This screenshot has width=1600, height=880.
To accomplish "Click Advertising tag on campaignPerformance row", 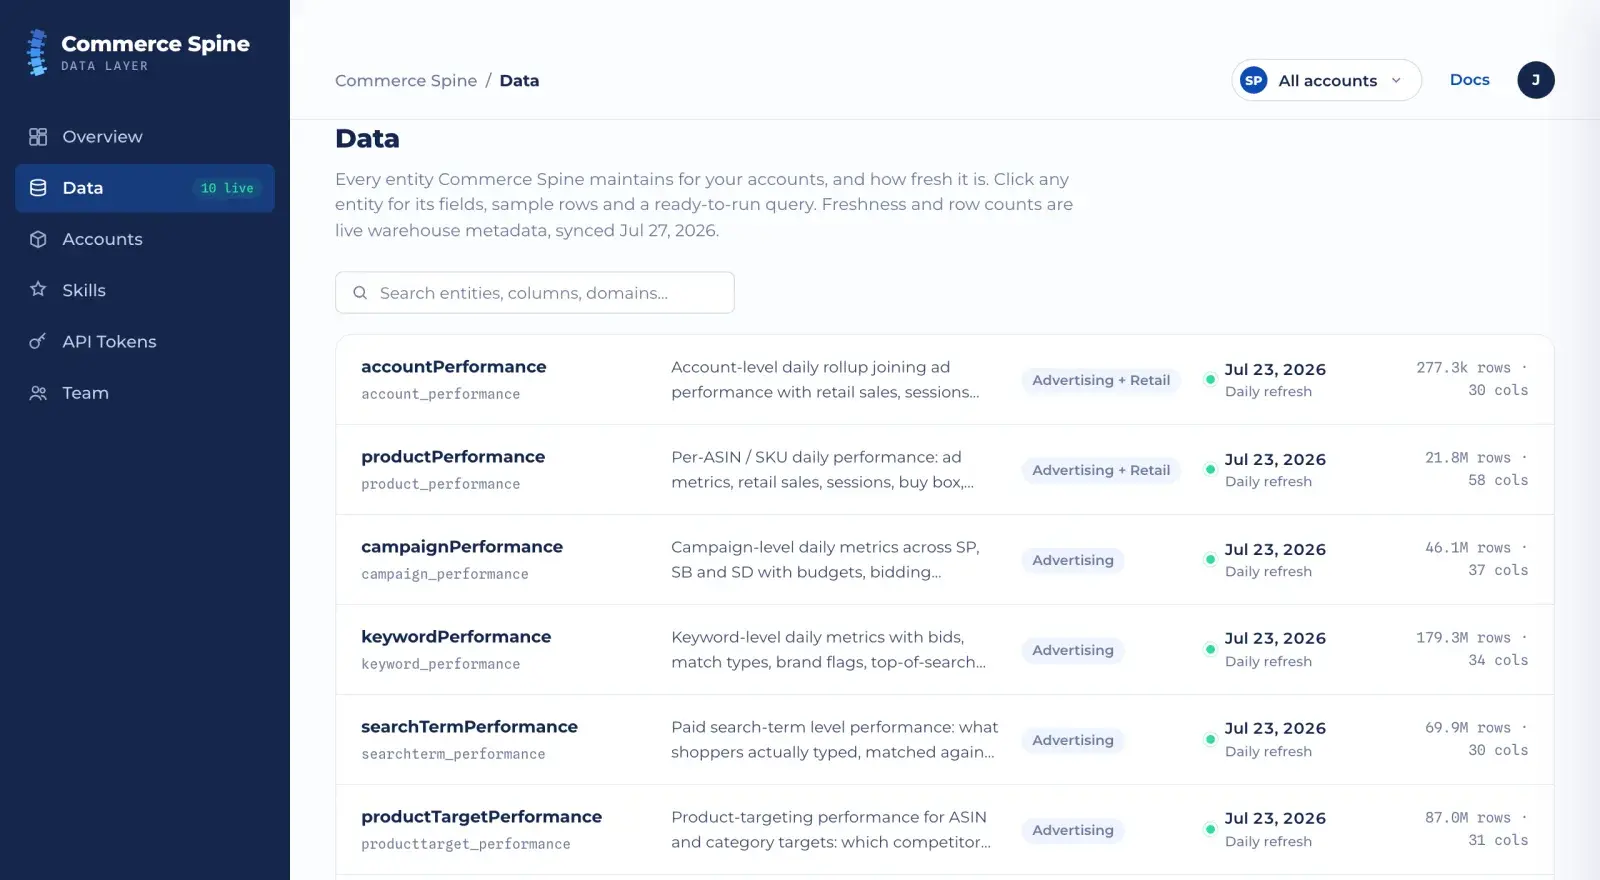I will pos(1073,560).
